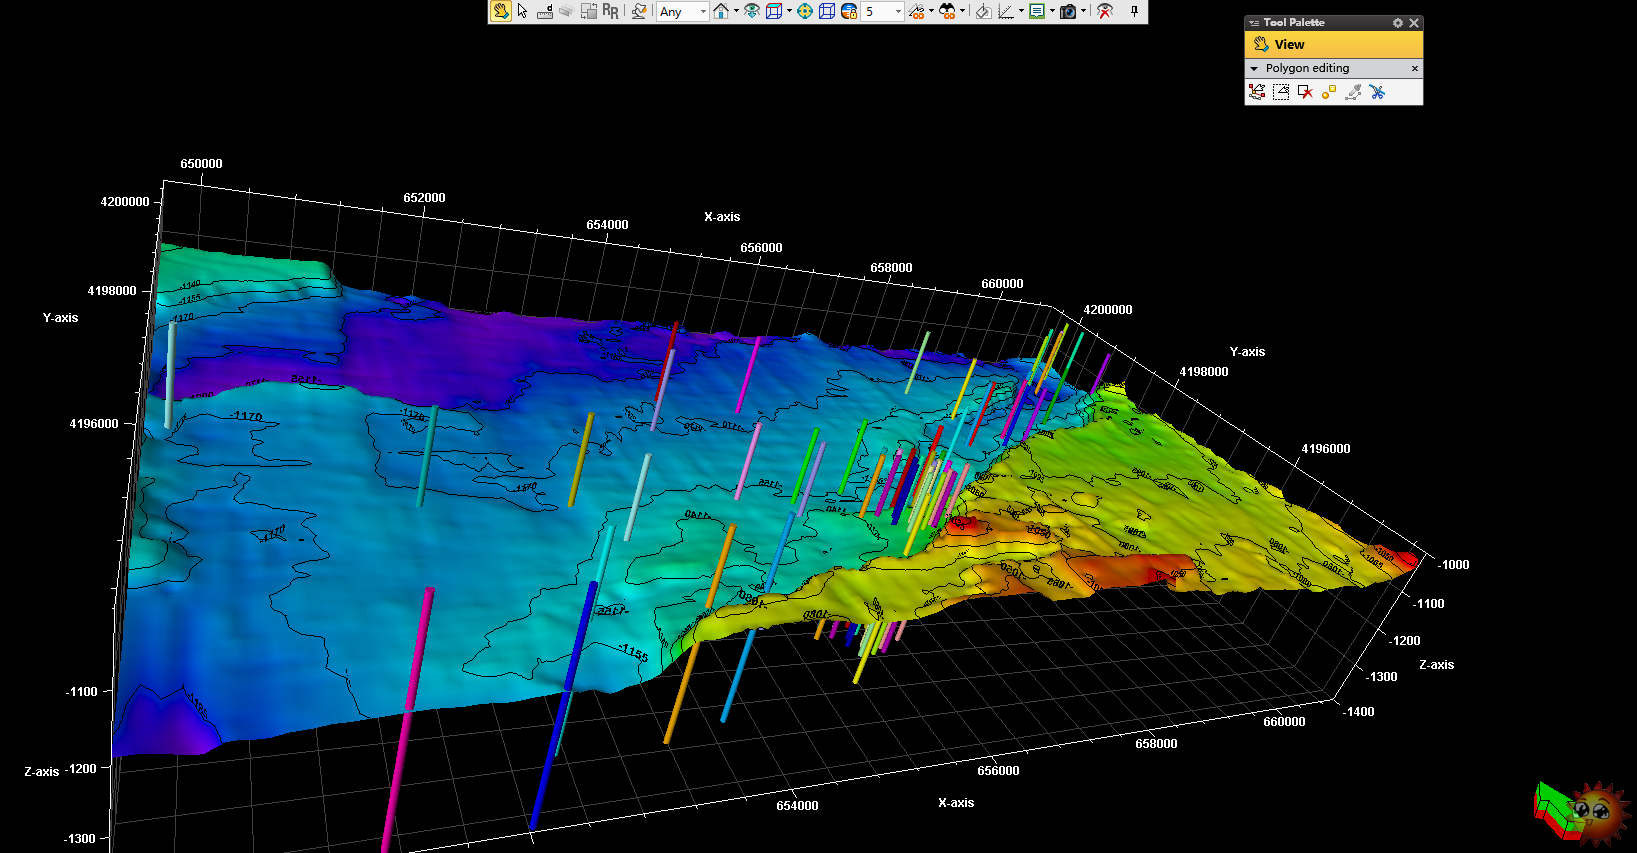Toggle the axis display icon

tap(1006, 11)
